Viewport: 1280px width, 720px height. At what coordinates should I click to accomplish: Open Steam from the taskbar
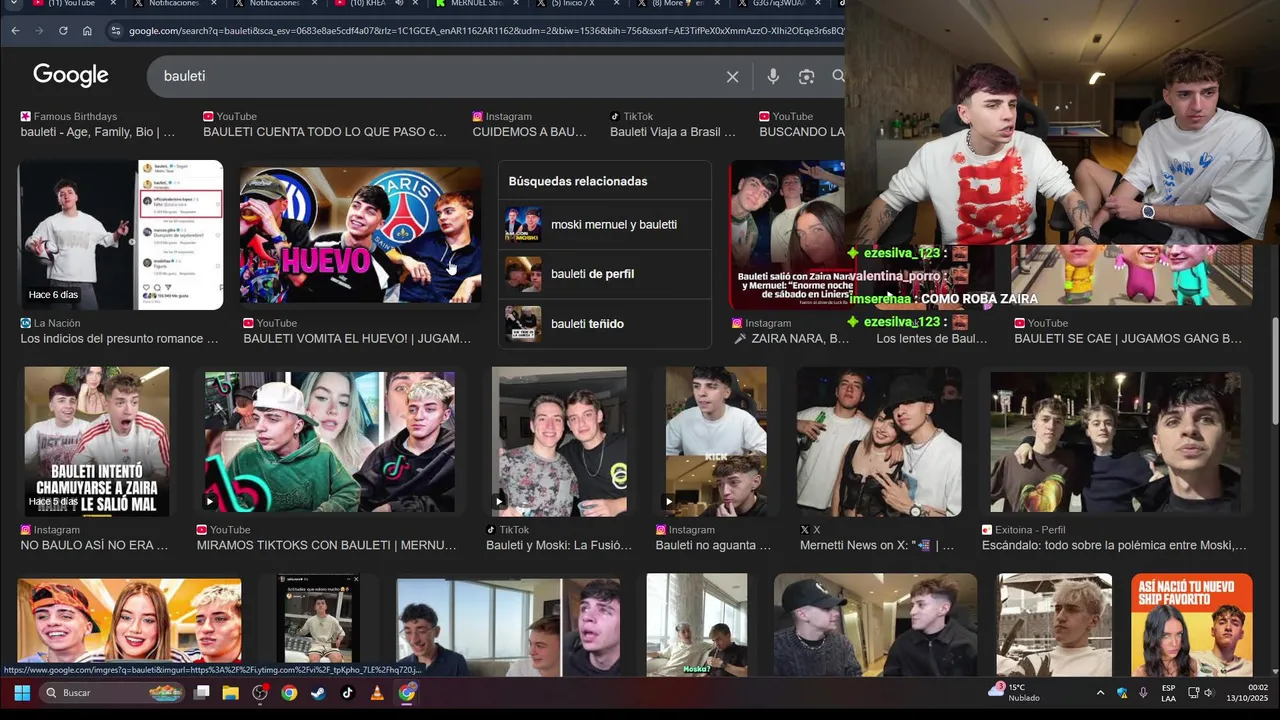click(318, 692)
